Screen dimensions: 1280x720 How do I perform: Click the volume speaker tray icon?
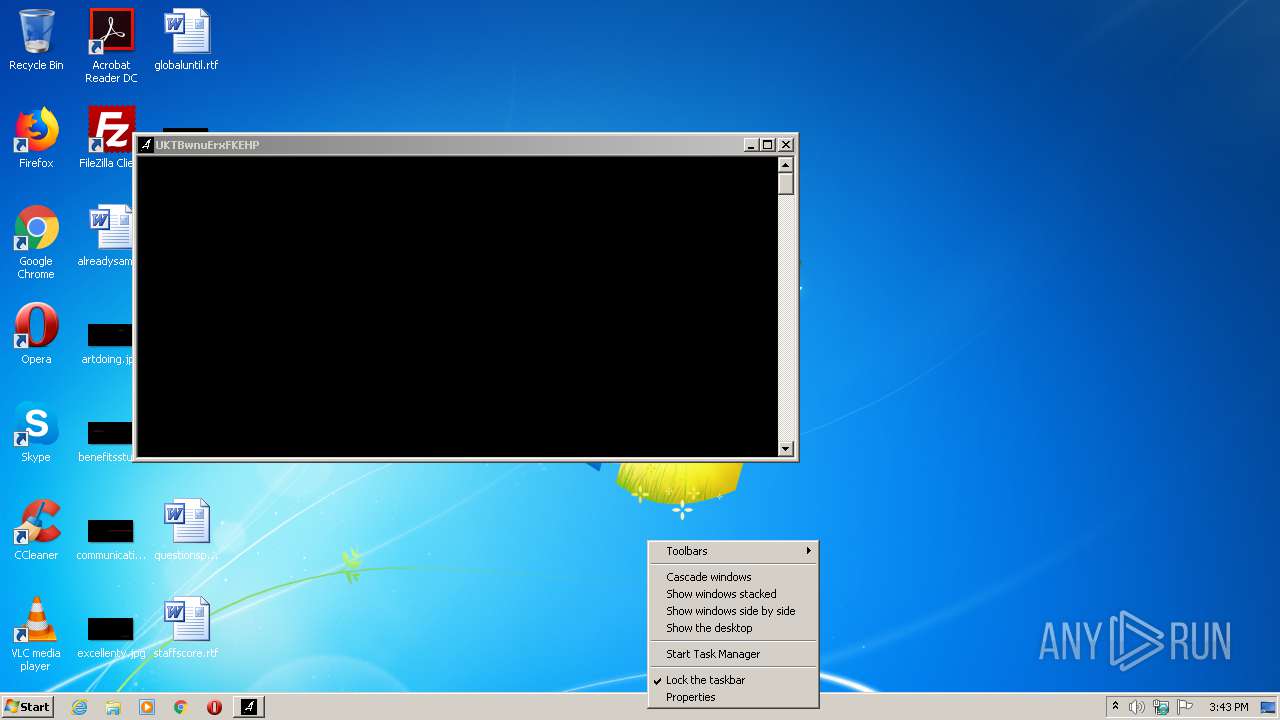pos(1137,707)
